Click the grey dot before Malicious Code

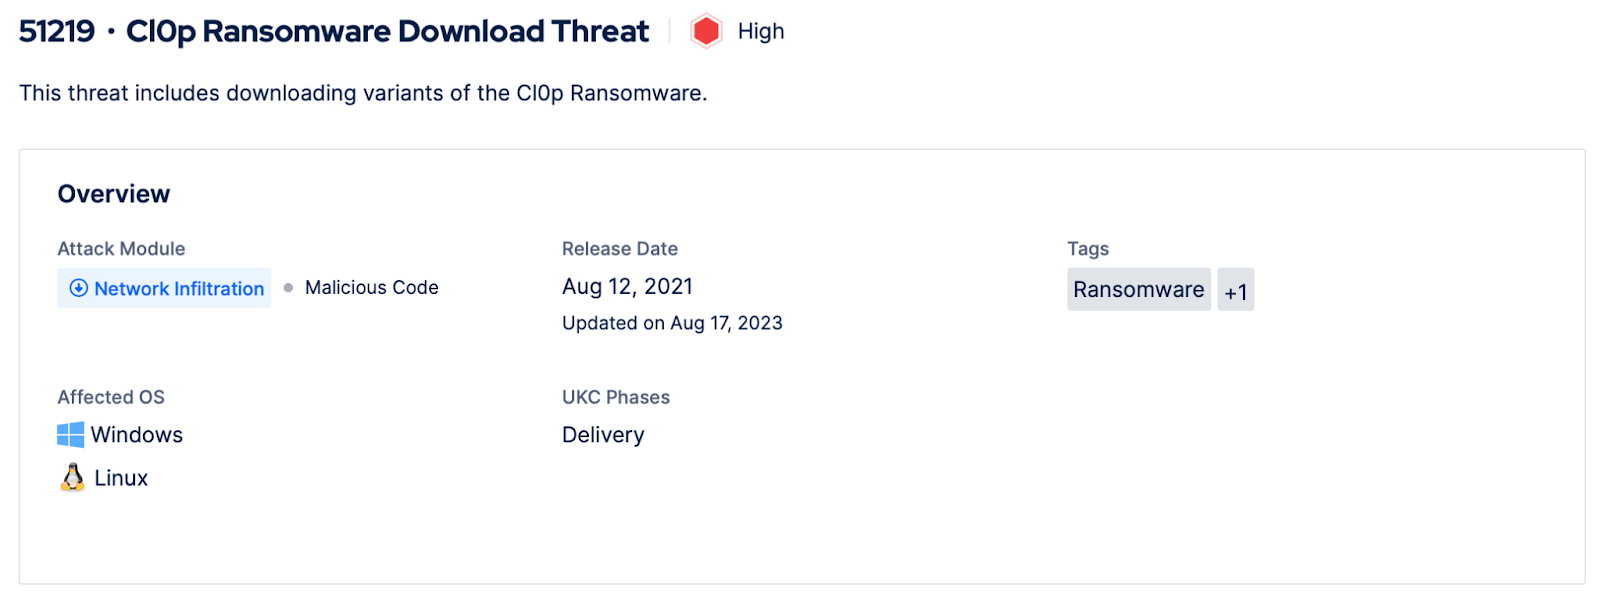click(x=288, y=288)
